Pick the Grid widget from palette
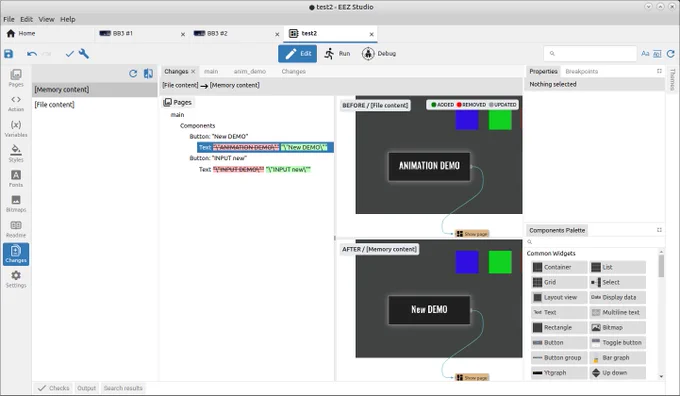Viewport: 680px width, 396px height. click(x=559, y=282)
